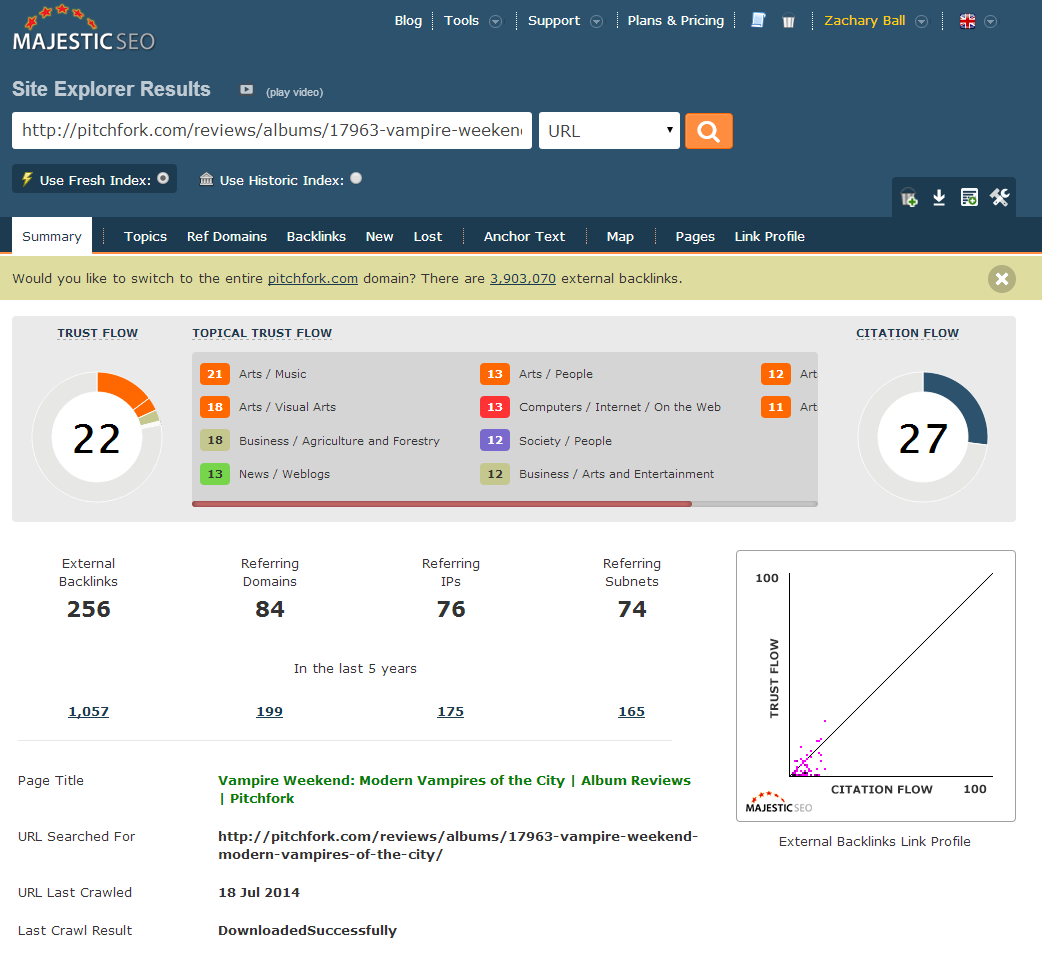Click the purple 12 Society / People badge

tap(495, 441)
